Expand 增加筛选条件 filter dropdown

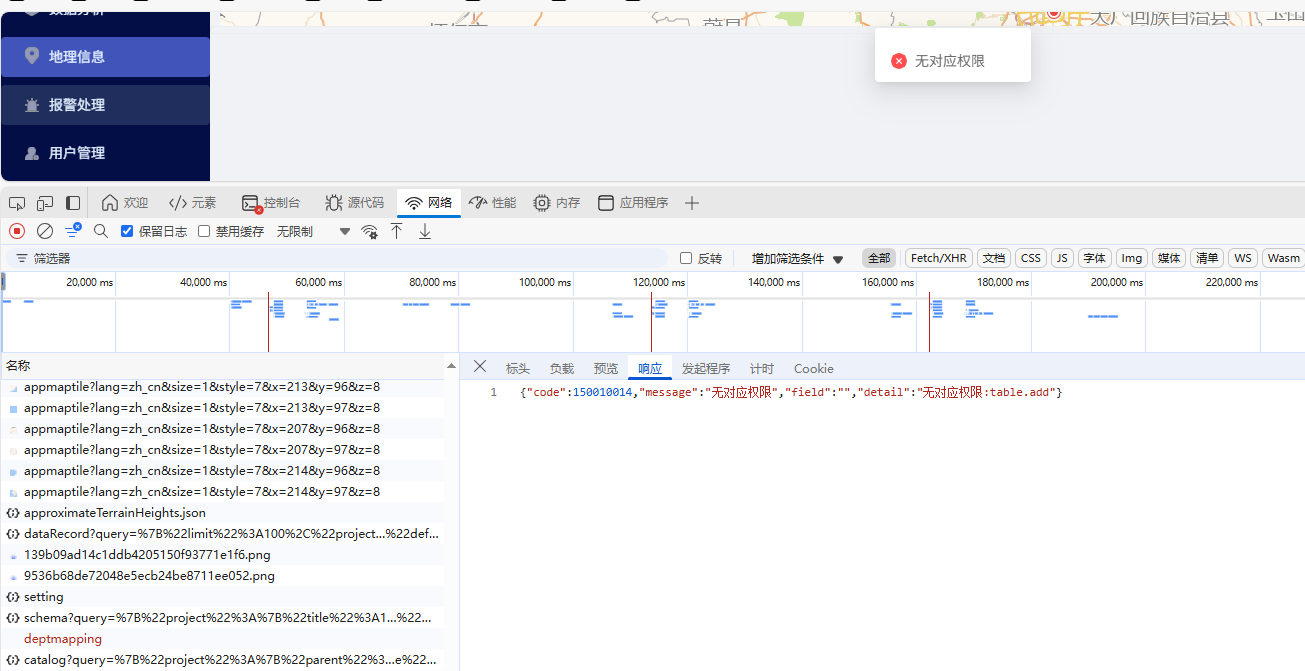[x=797, y=258]
